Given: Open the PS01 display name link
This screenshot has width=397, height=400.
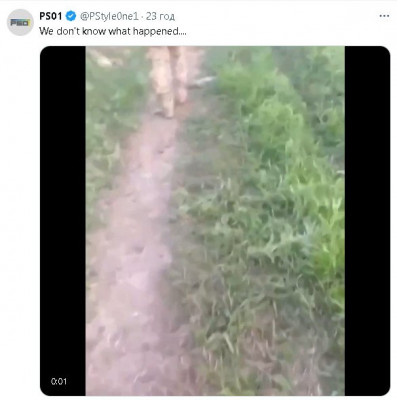Looking at the screenshot, I should (x=50, y=16).
